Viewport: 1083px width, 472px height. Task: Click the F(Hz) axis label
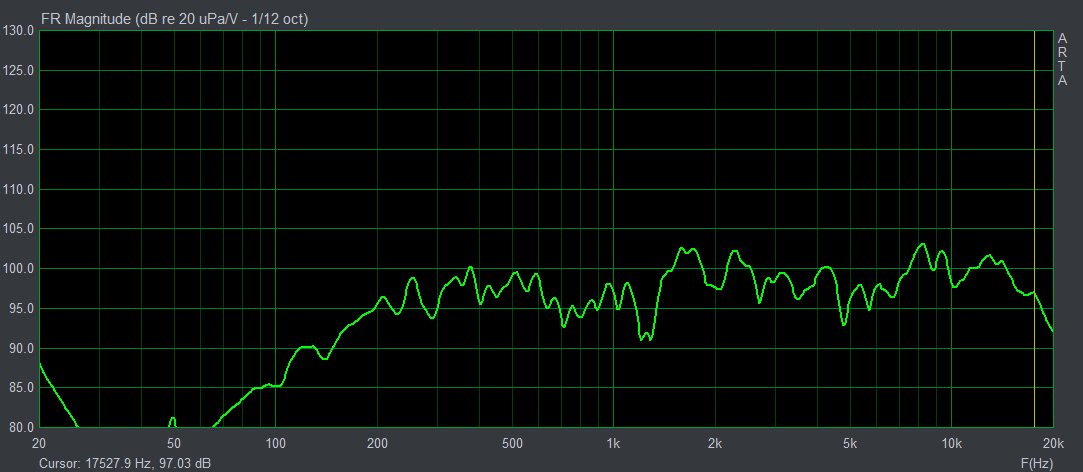point(1036,464)
